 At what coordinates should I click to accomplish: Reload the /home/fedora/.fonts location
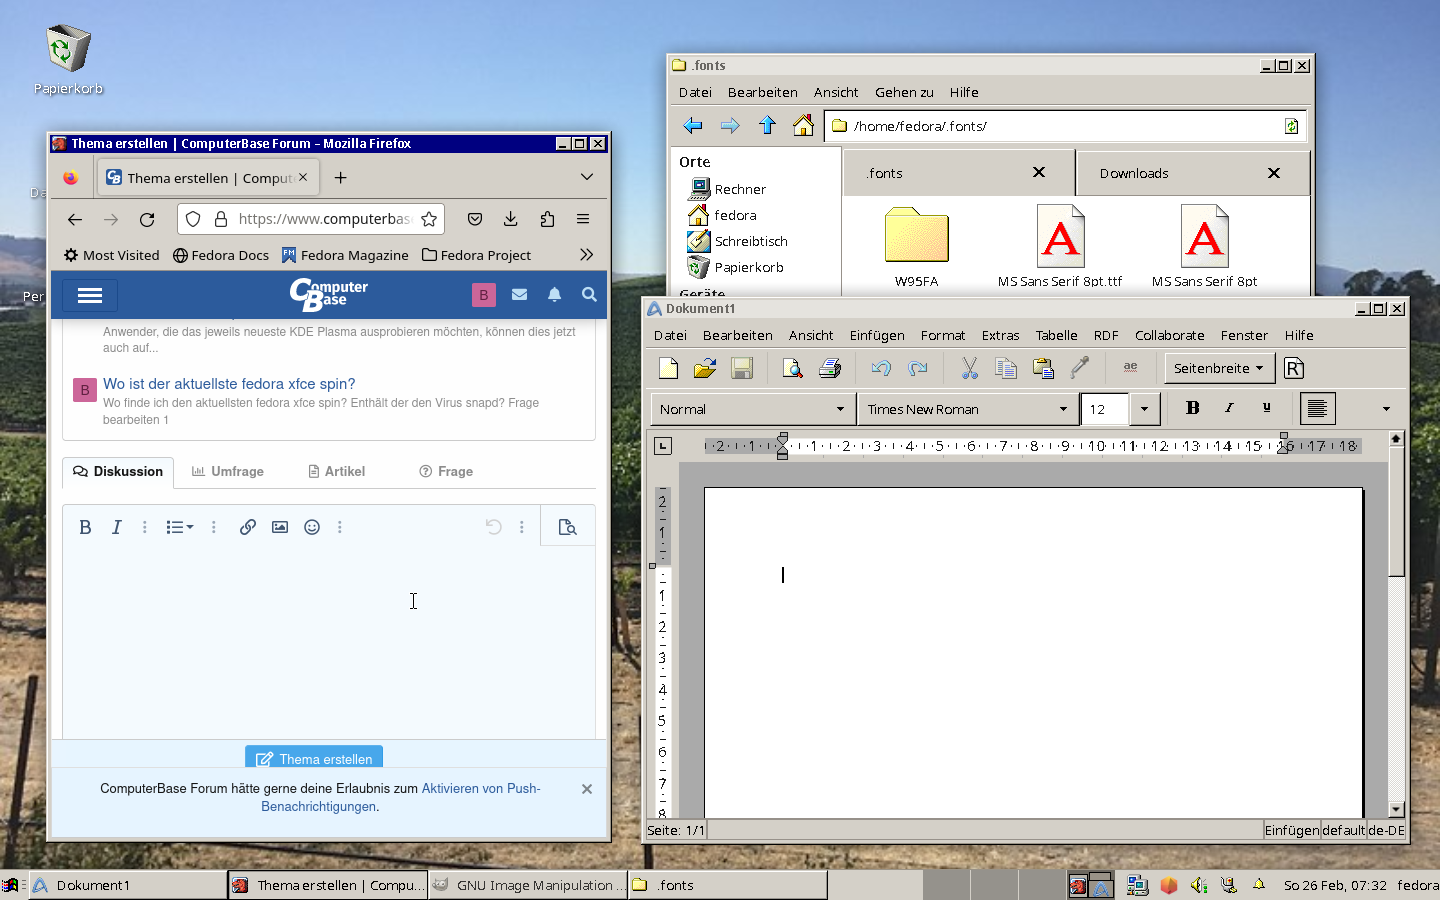coord(1292,126)
